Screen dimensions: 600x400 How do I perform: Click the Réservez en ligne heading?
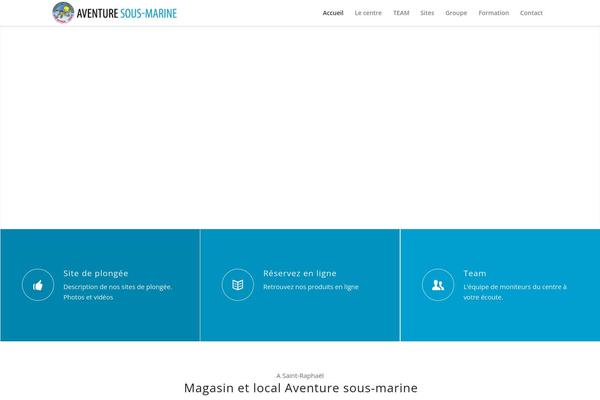(300, 273)
